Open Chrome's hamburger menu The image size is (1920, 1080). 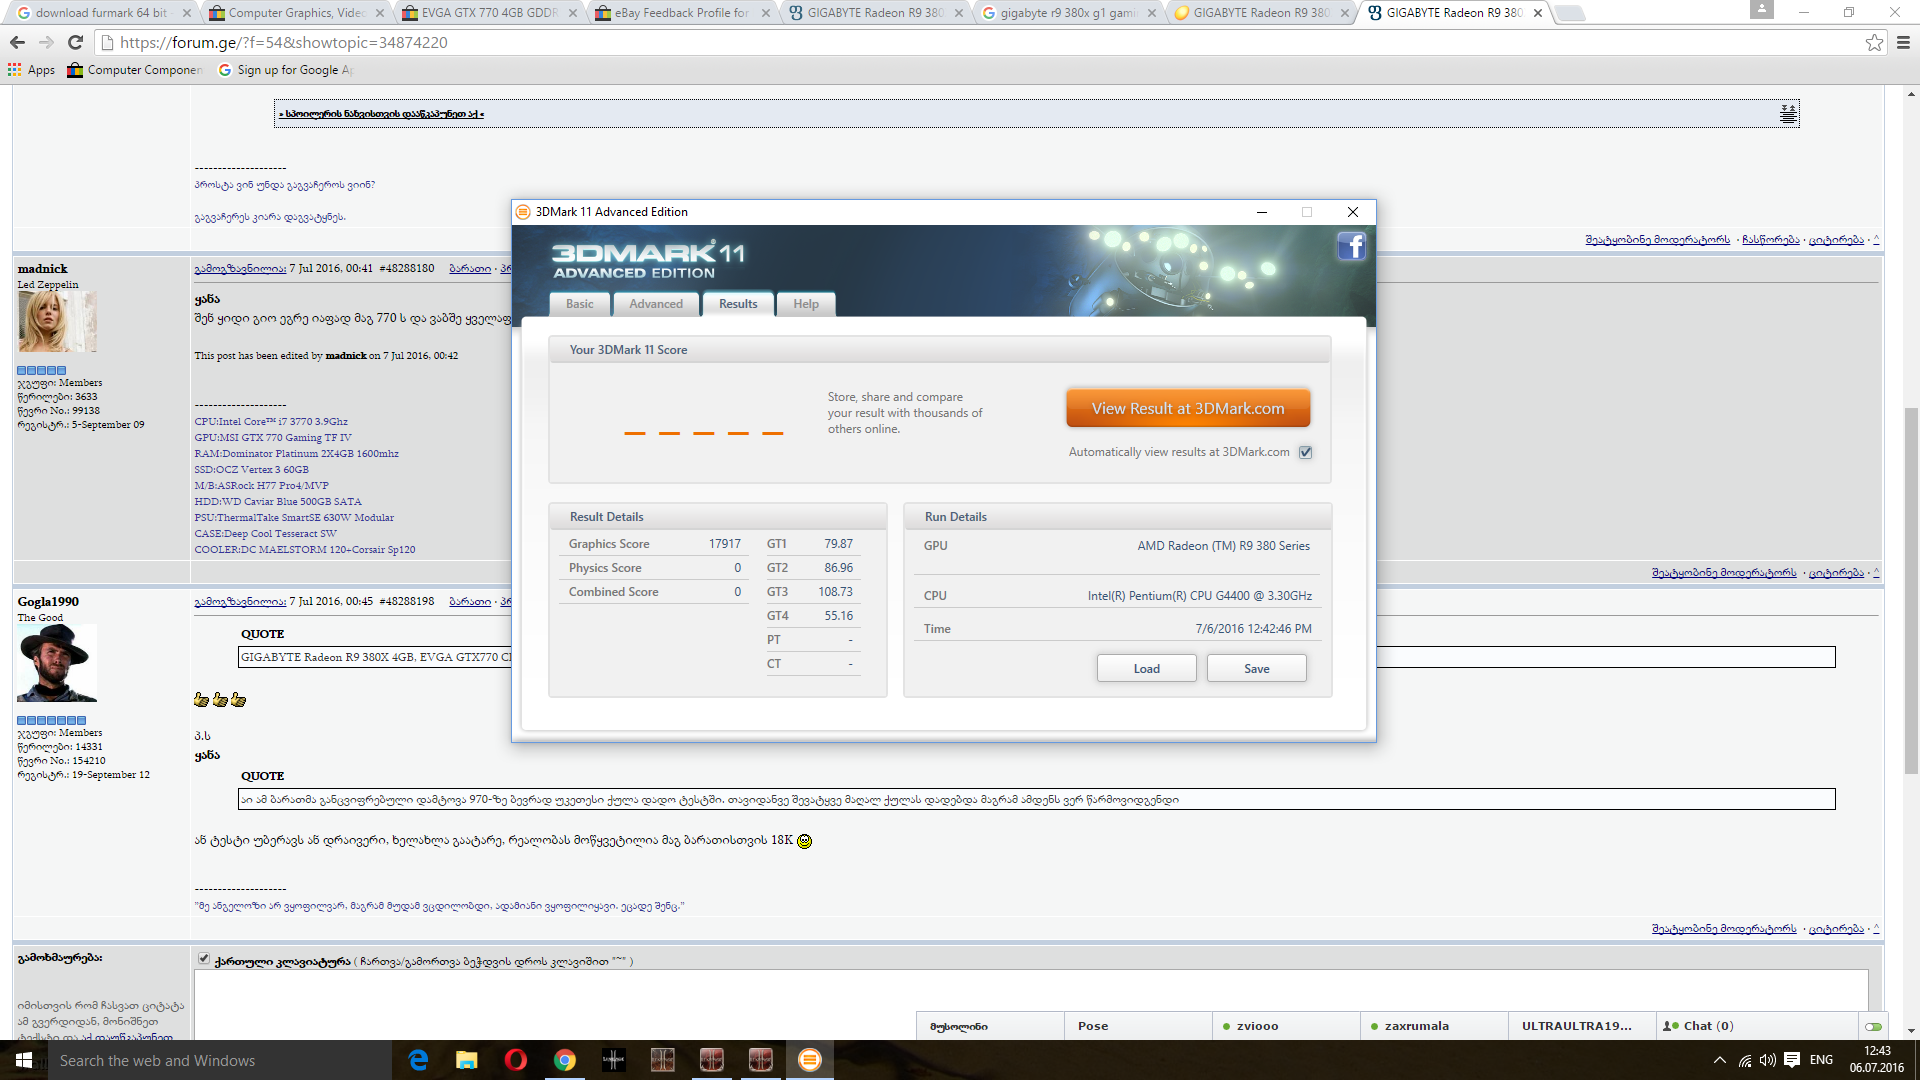pyautogui.click(x=1902, y=42)
